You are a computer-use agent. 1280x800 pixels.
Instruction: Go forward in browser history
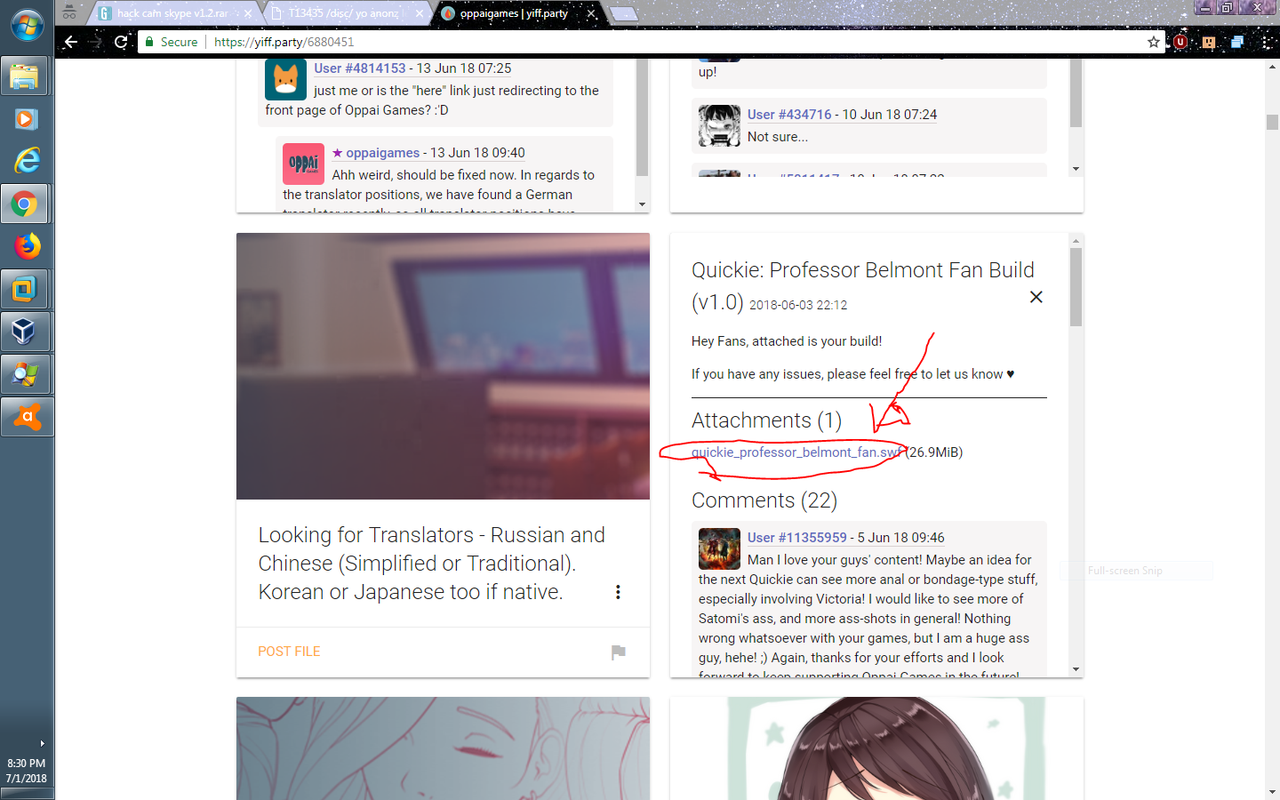click(x=96, y=42)
